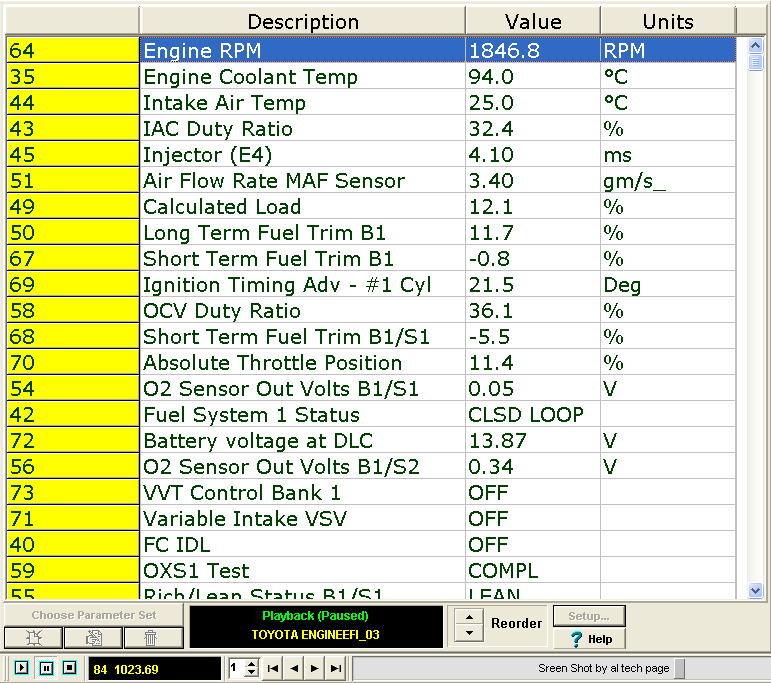The width and height of the screenshot is (771, 683).
Task: Click the playback position slider handle
Action: (x=679, y=668)
